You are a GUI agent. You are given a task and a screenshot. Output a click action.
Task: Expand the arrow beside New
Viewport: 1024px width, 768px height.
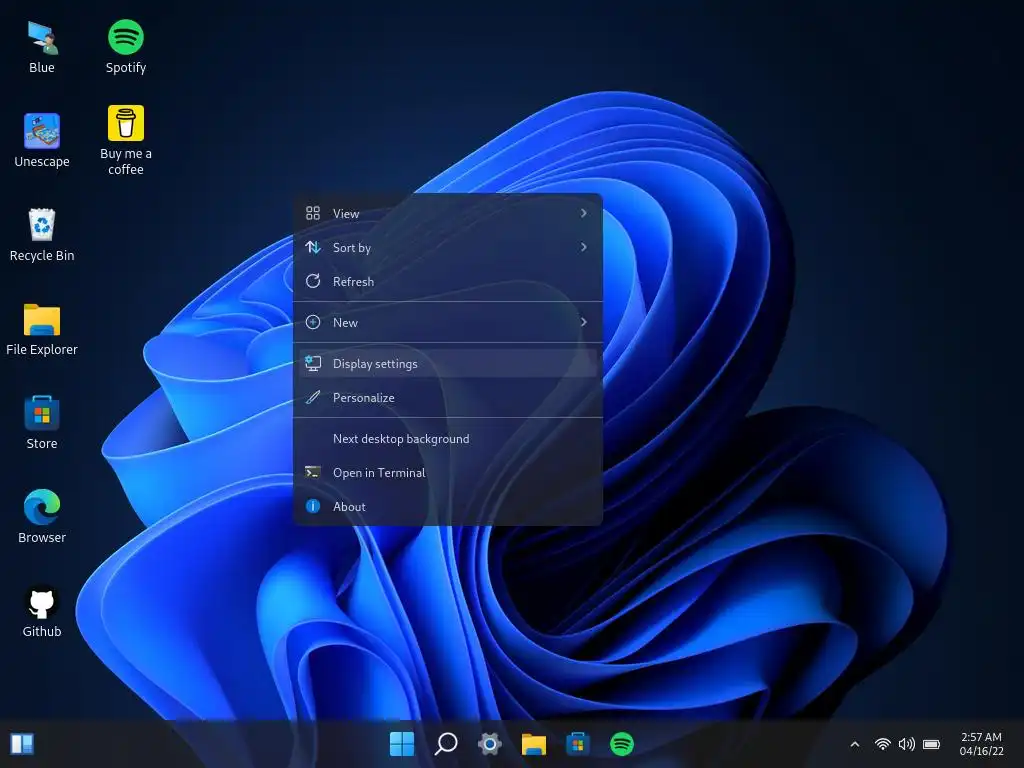[584, 323]
